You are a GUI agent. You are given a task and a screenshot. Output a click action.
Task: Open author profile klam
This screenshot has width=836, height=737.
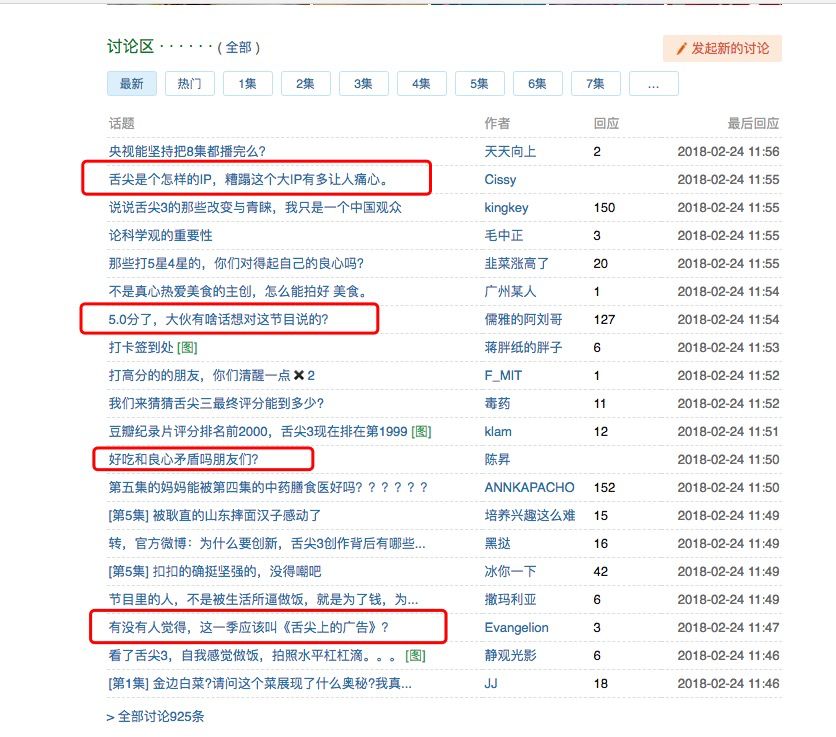click(x=498, y=431)
